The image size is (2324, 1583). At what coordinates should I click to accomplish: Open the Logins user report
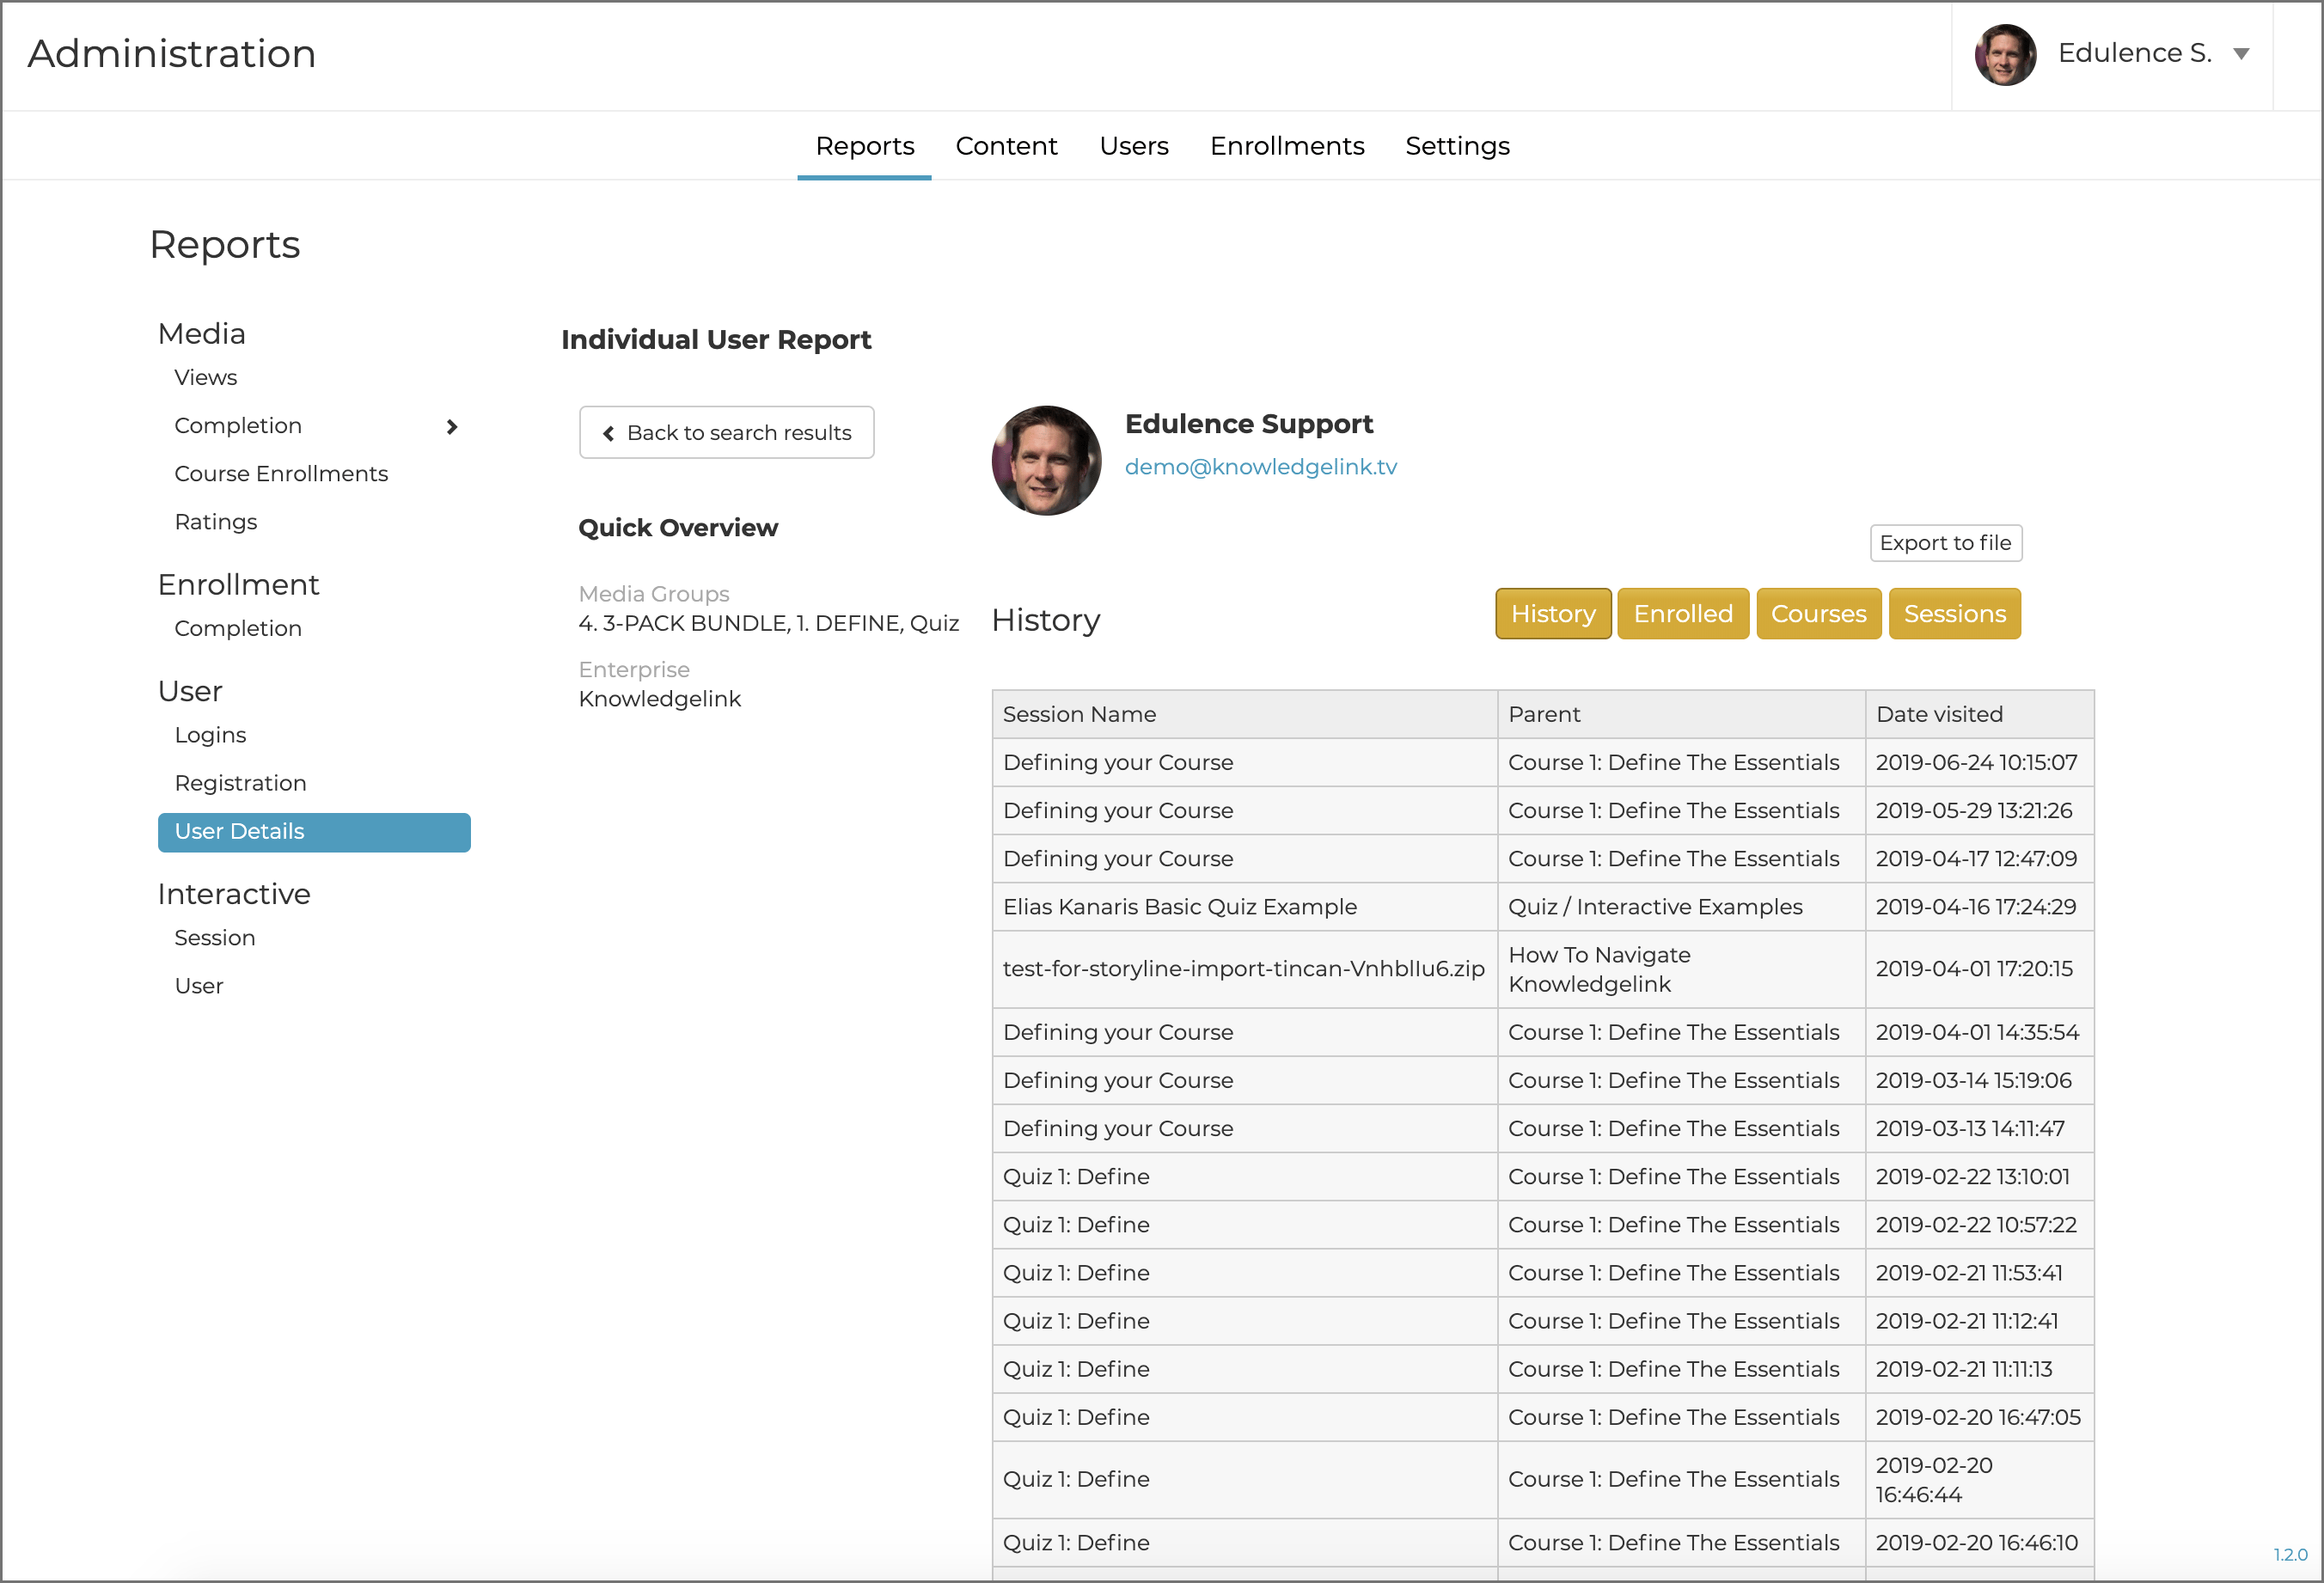click(210, 735)
